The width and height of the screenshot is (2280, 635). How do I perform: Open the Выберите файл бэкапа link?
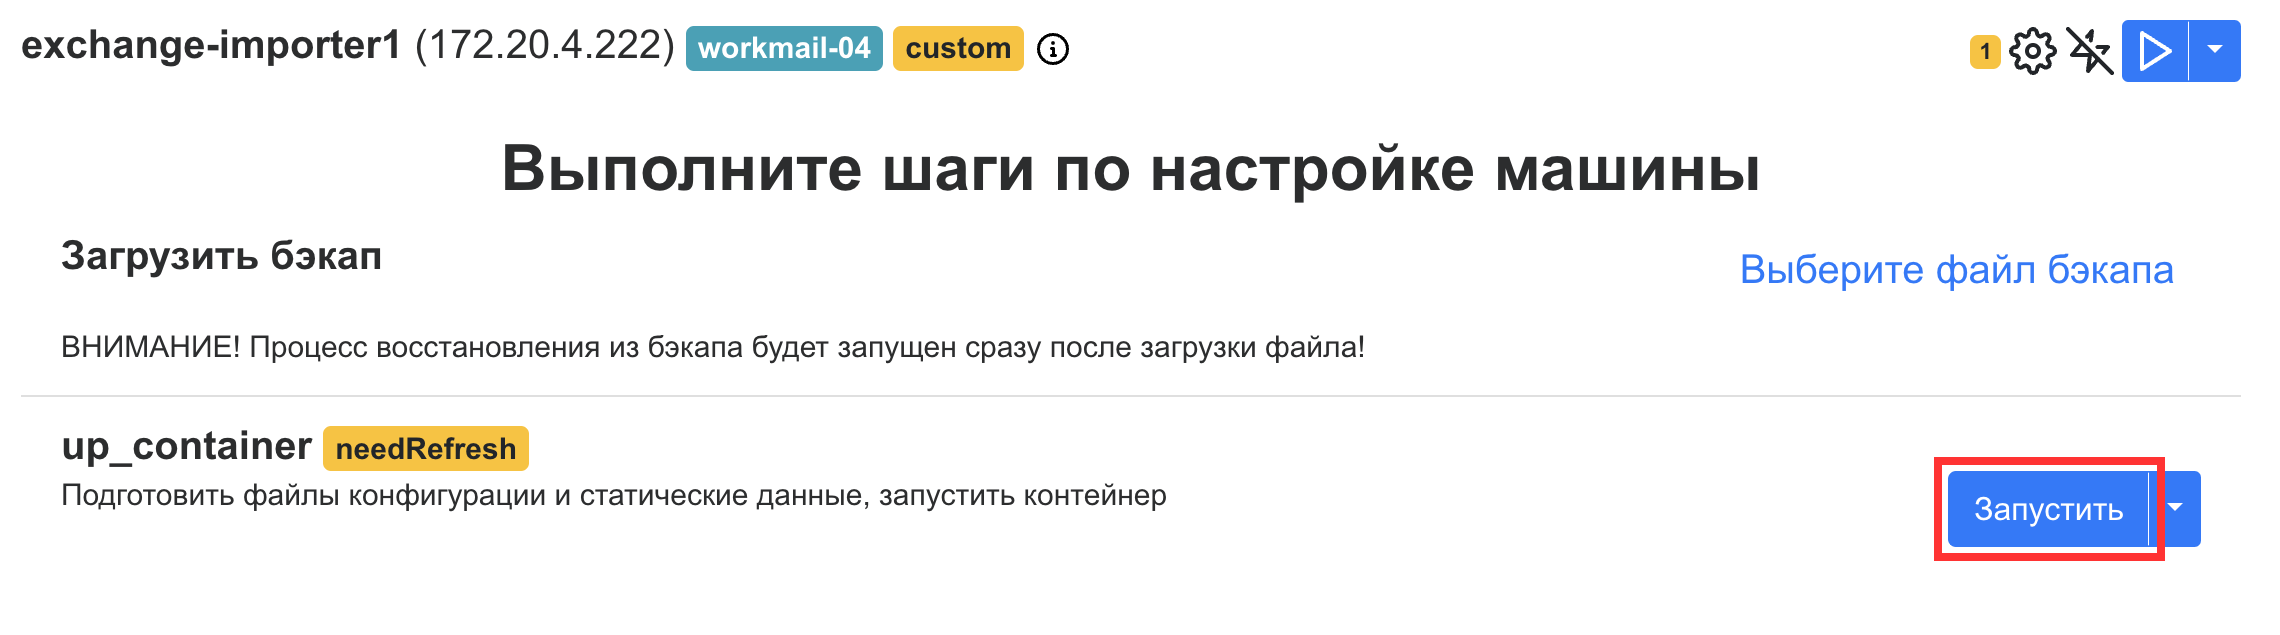click(x=1956, y=270)
